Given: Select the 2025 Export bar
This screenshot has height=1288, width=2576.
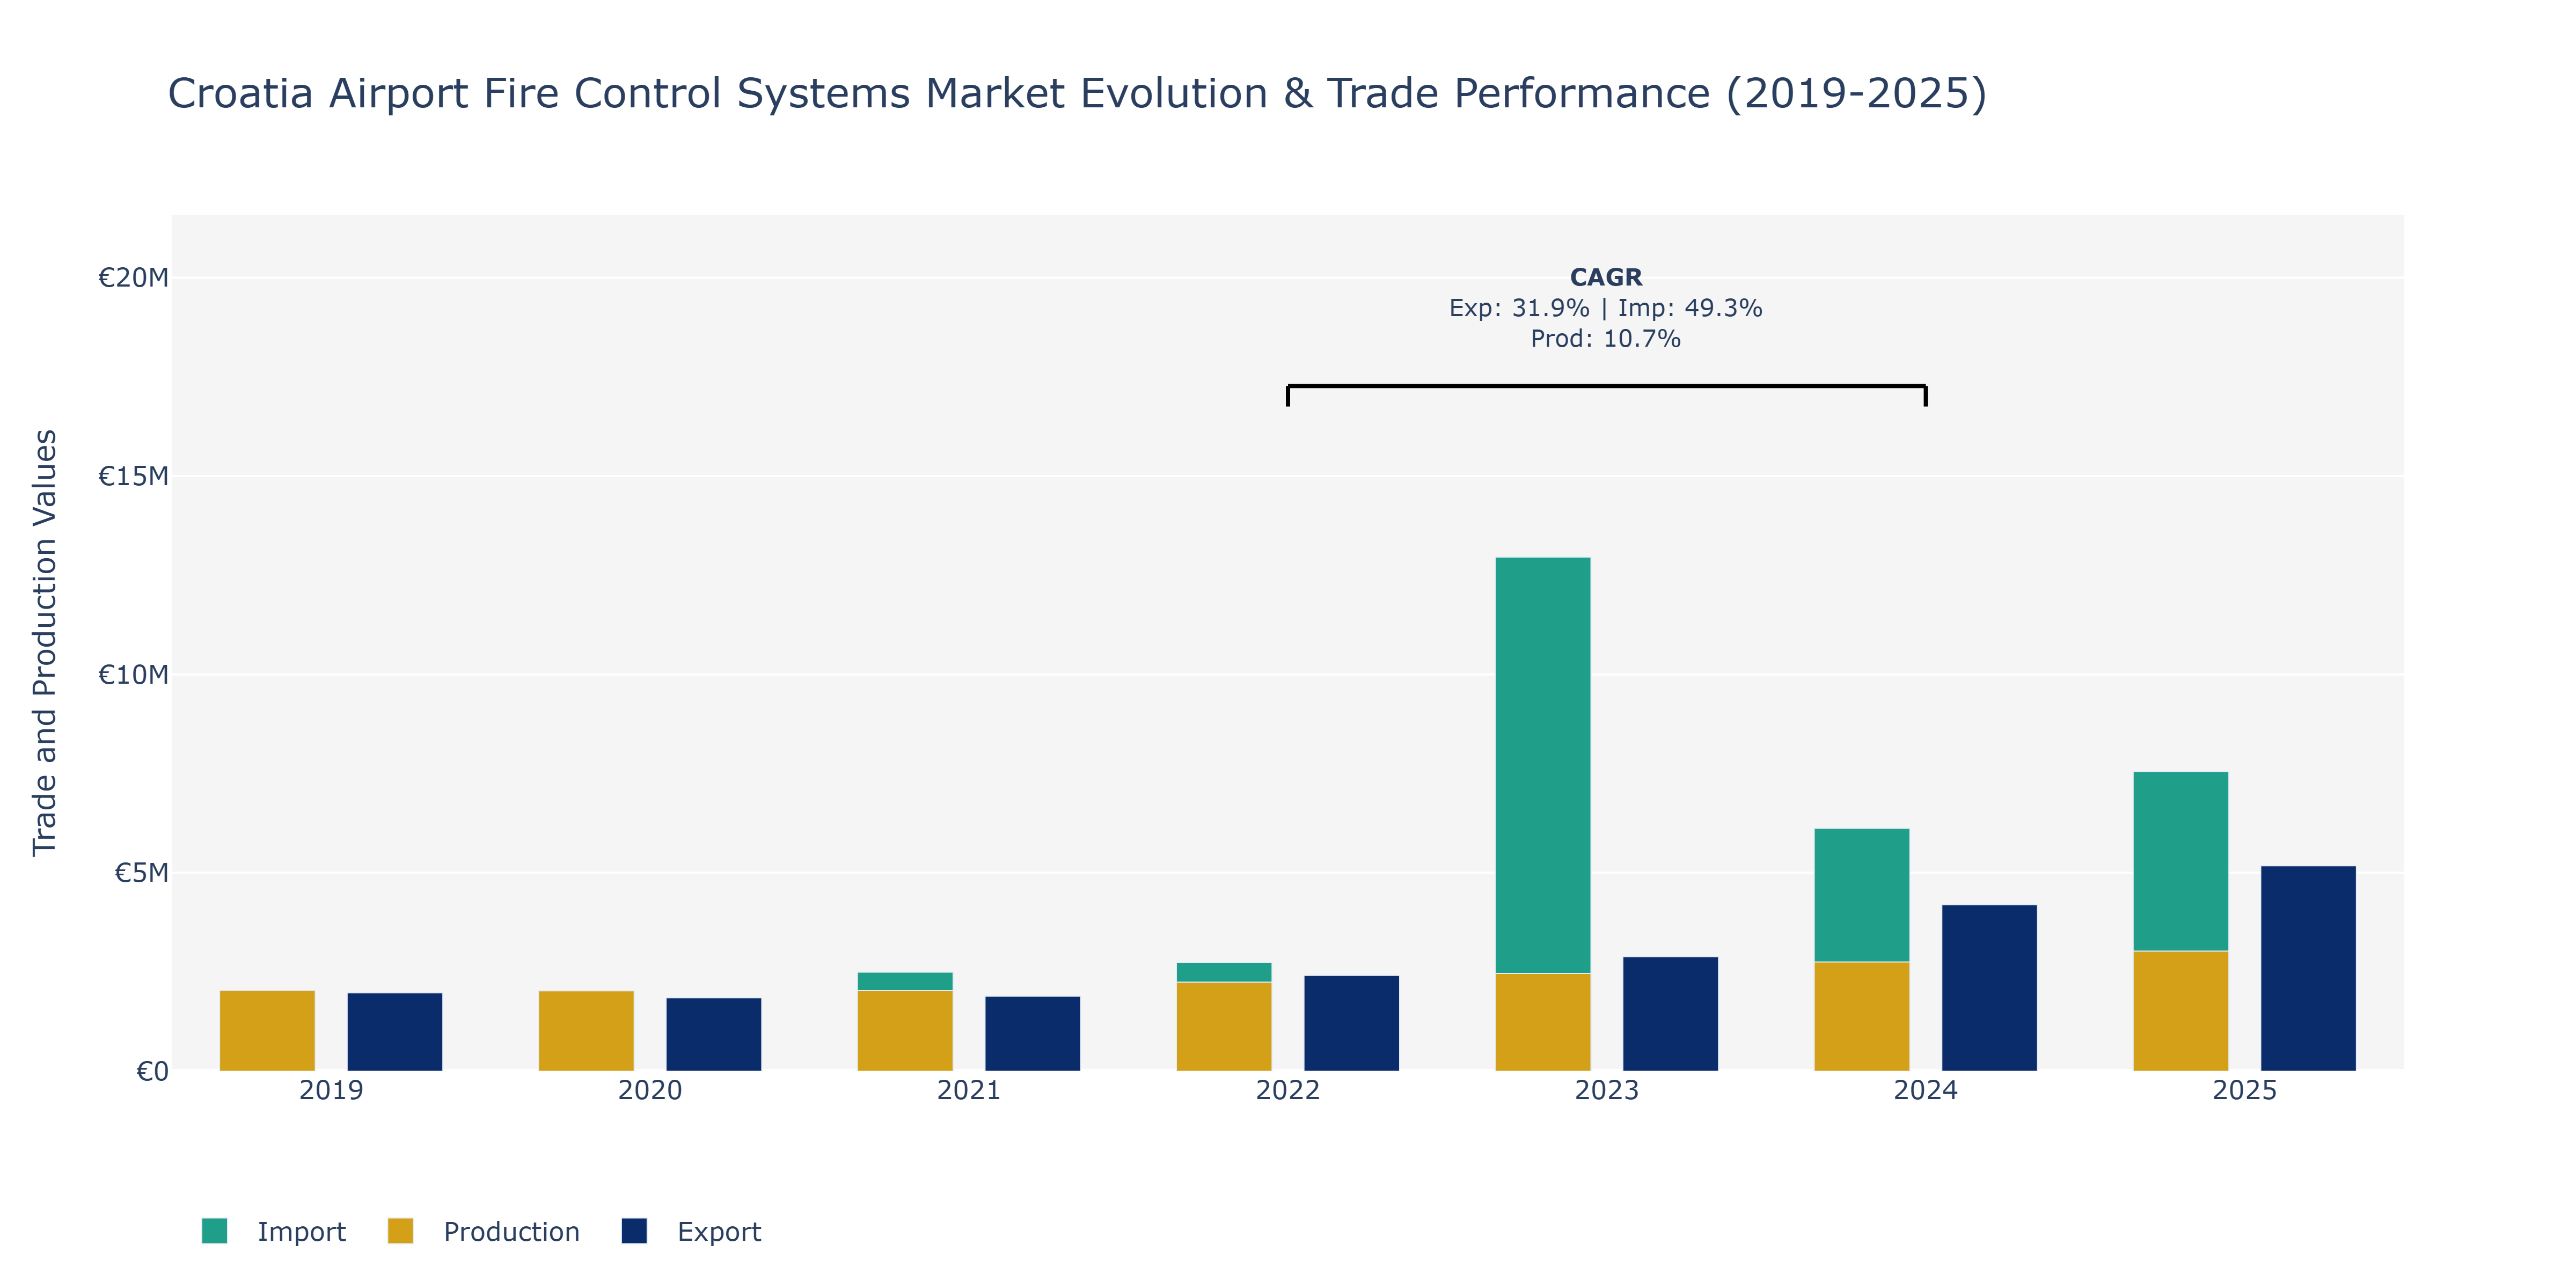Looking at the screenshot, I should pos(2308,968).
